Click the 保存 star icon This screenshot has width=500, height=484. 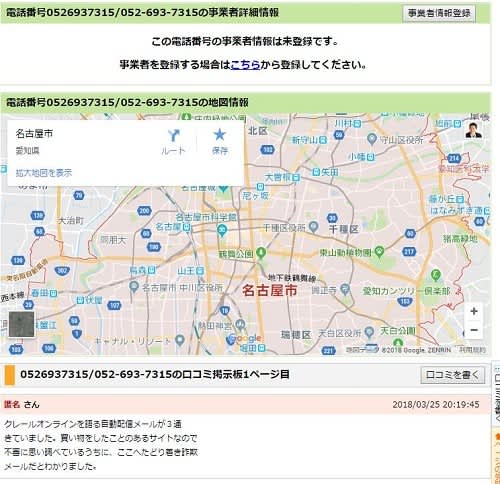tap(220, 135)
